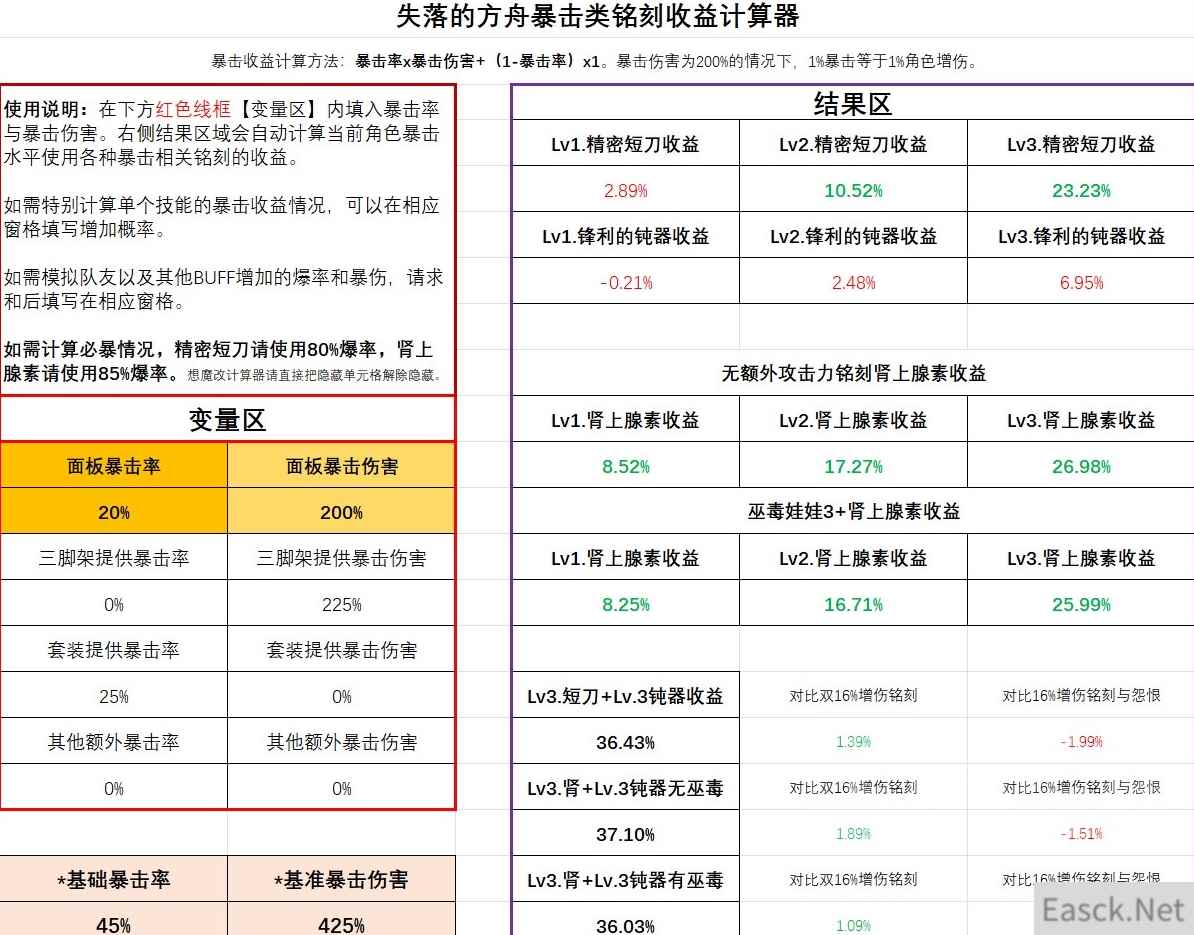Click the 45% 基础暴击率 value cell
Viewport: 1194px width, 935px height.
tap(114, 924)
